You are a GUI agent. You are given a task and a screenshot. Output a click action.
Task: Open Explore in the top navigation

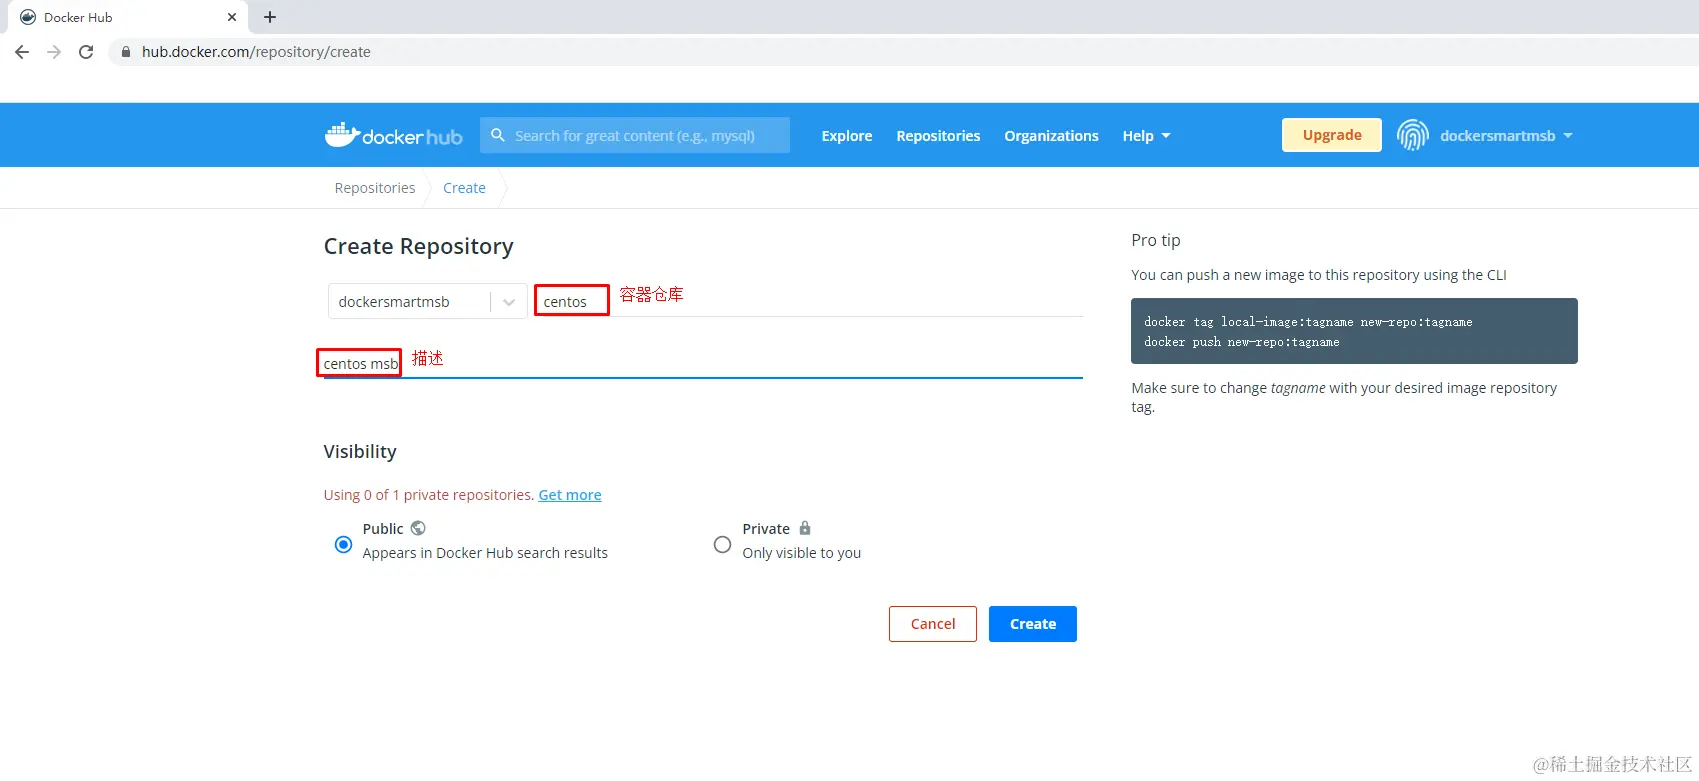[847, 136]
